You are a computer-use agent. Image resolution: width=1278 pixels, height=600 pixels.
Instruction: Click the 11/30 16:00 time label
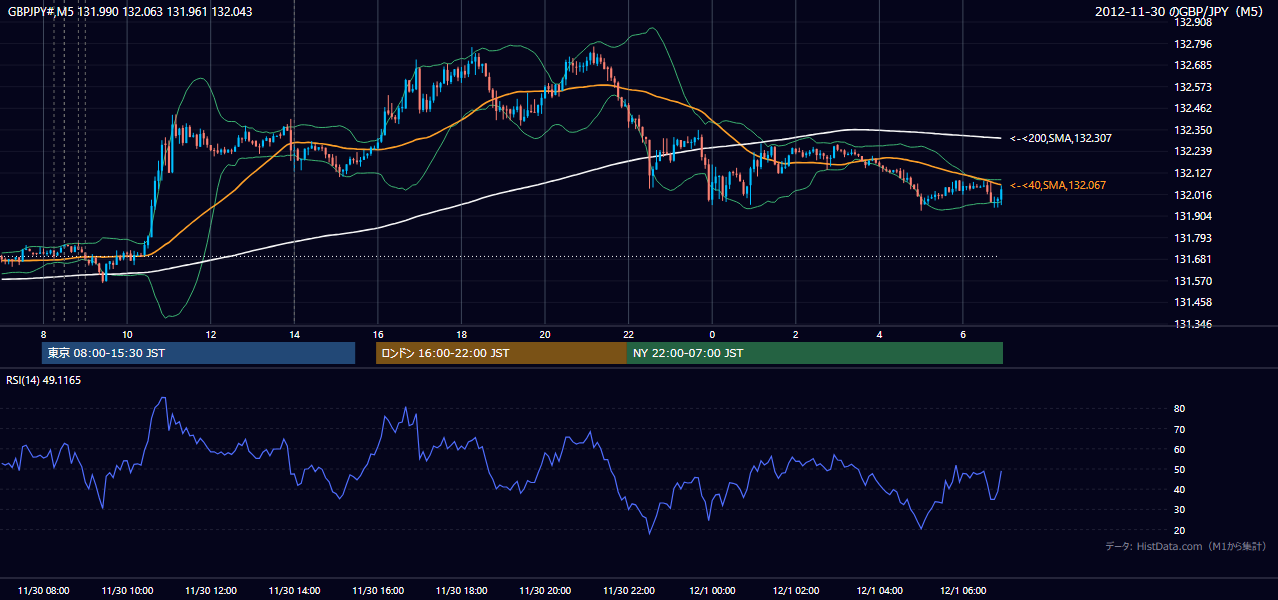point(377,591)
